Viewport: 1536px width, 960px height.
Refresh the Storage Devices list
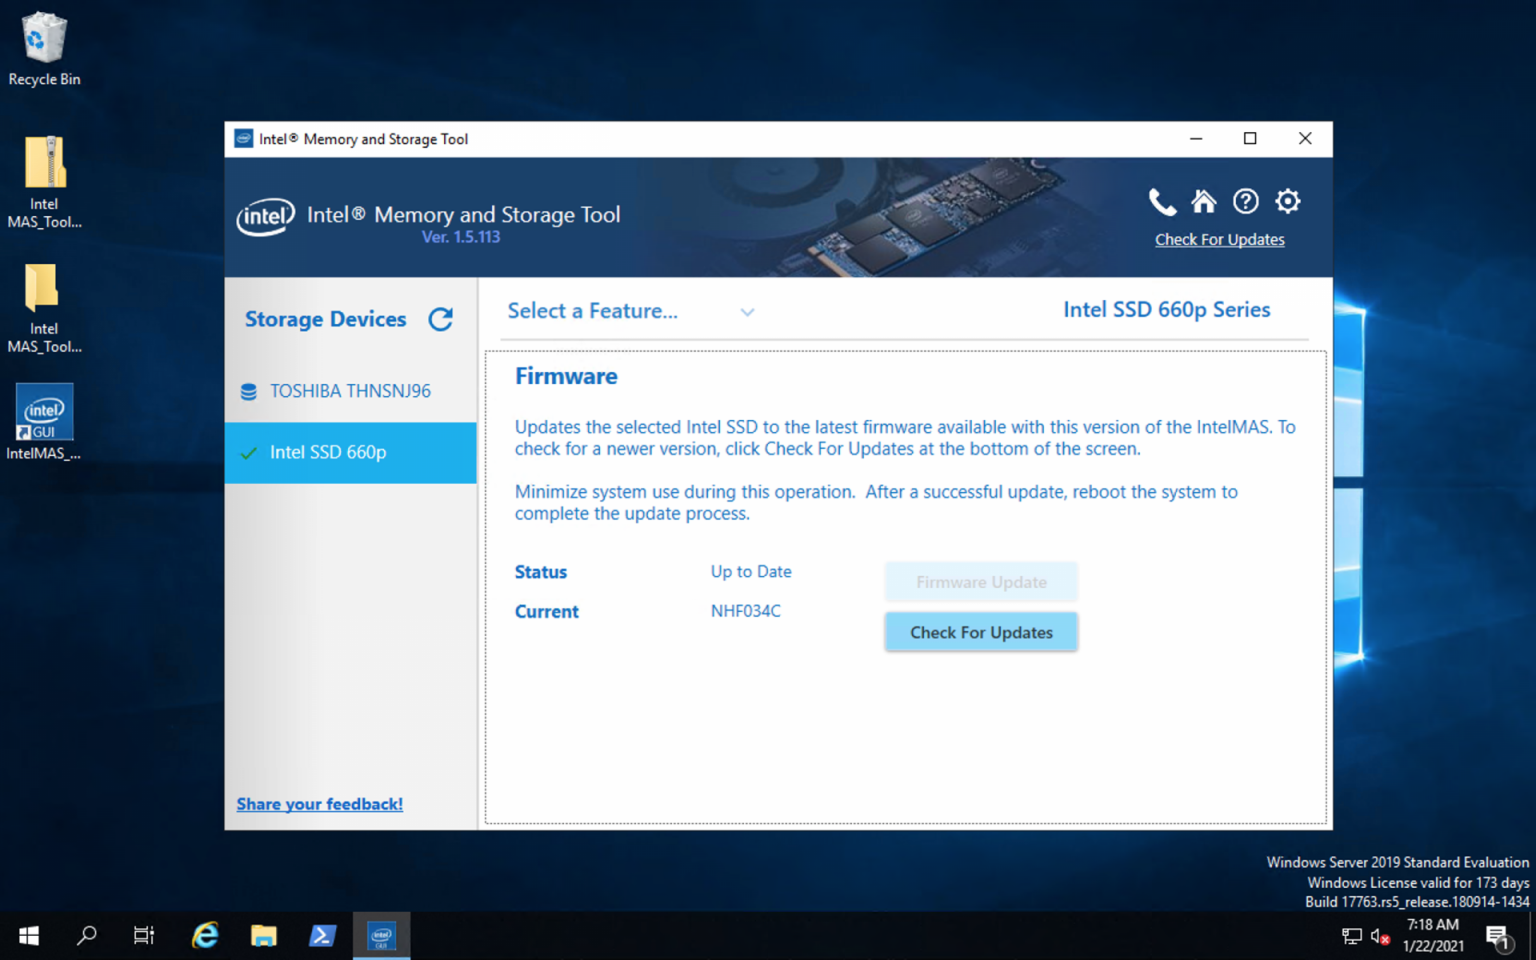(x=441, y=319)
